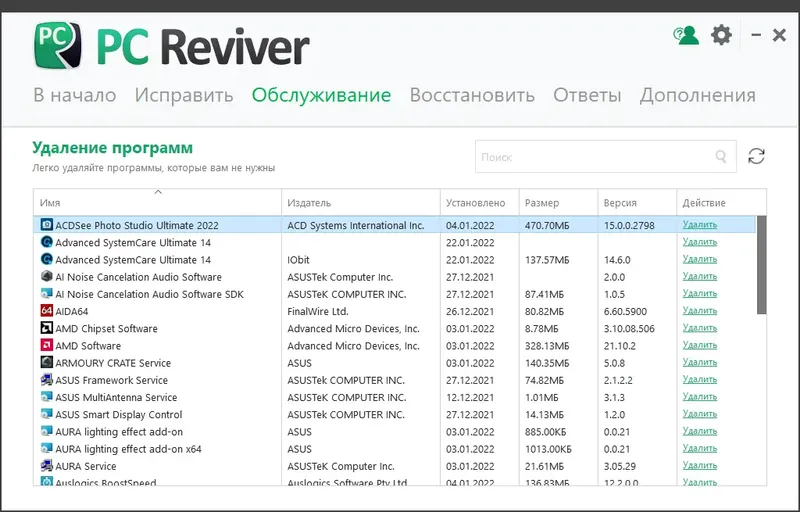This screenshot has width=800, height=512.
Task: Click publisher FinalWire Ltd.
Action: 318,311
